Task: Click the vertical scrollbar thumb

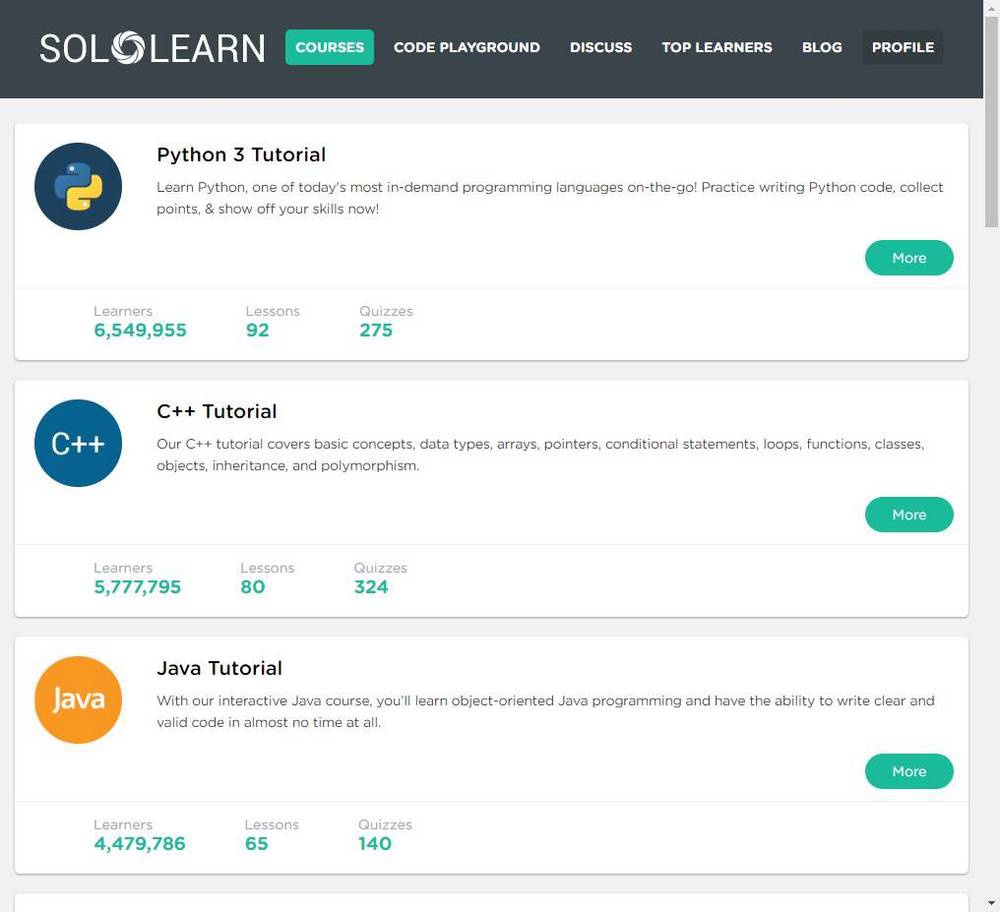Action: [991, 122]
